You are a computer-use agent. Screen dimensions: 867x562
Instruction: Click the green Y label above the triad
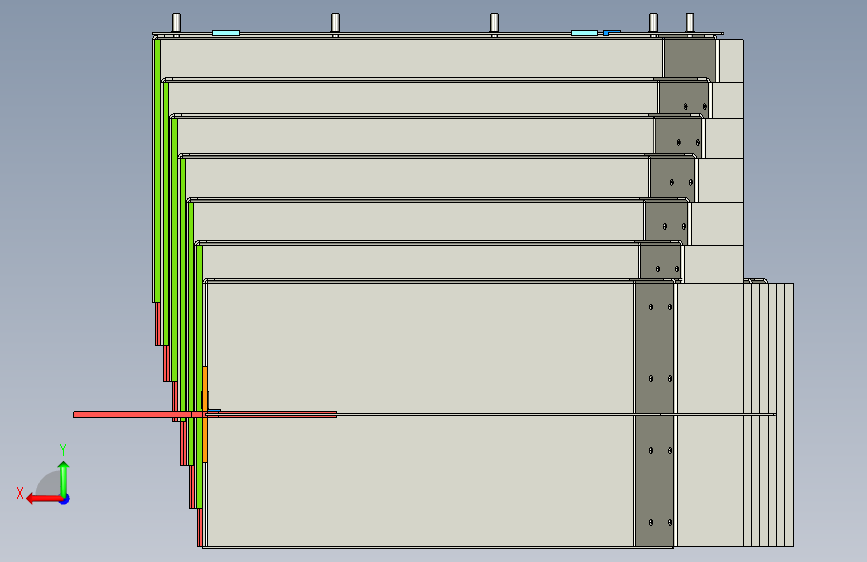(63, 449)
